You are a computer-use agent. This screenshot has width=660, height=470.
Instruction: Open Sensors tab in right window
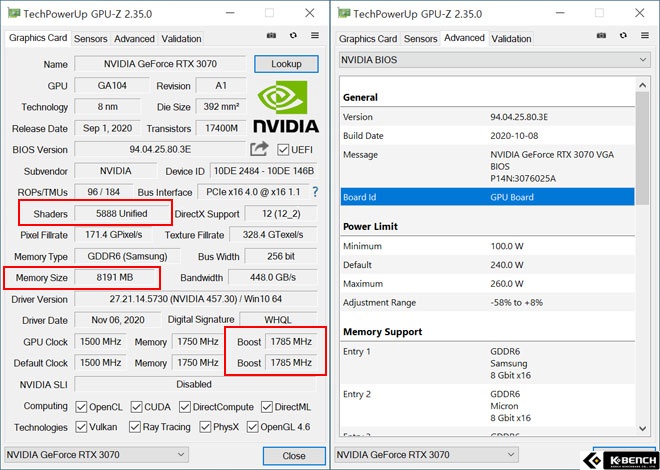(x=420, y=39)
